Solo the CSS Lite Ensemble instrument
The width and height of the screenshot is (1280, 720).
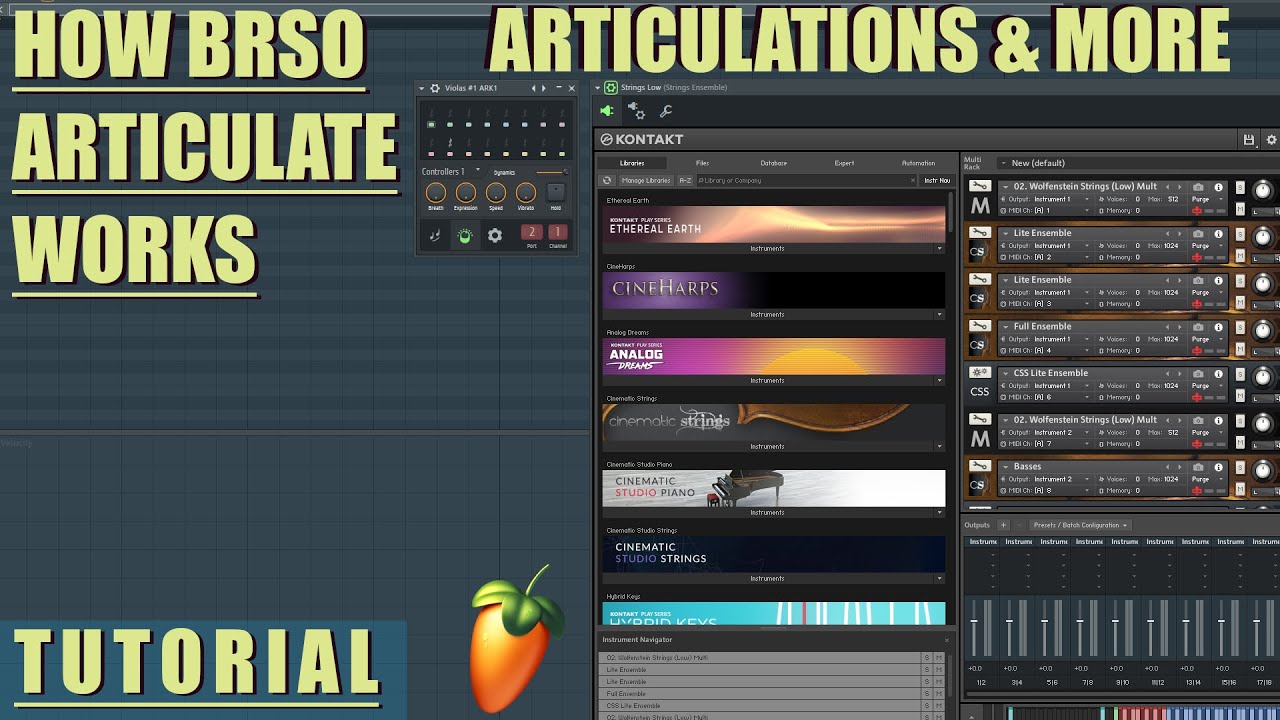tap(1240, 375)
